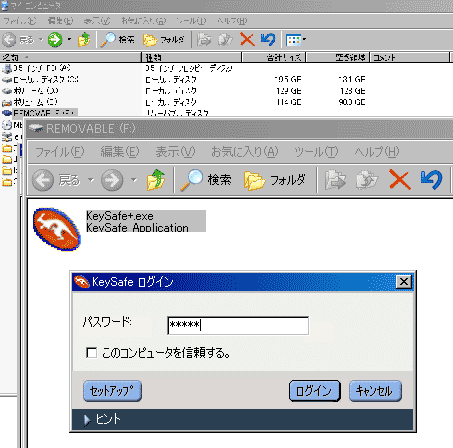This screenshot has height=448, width=453.
Task: Toggle Folders pane in My Computer toolbar
Action: coord(163,40)
